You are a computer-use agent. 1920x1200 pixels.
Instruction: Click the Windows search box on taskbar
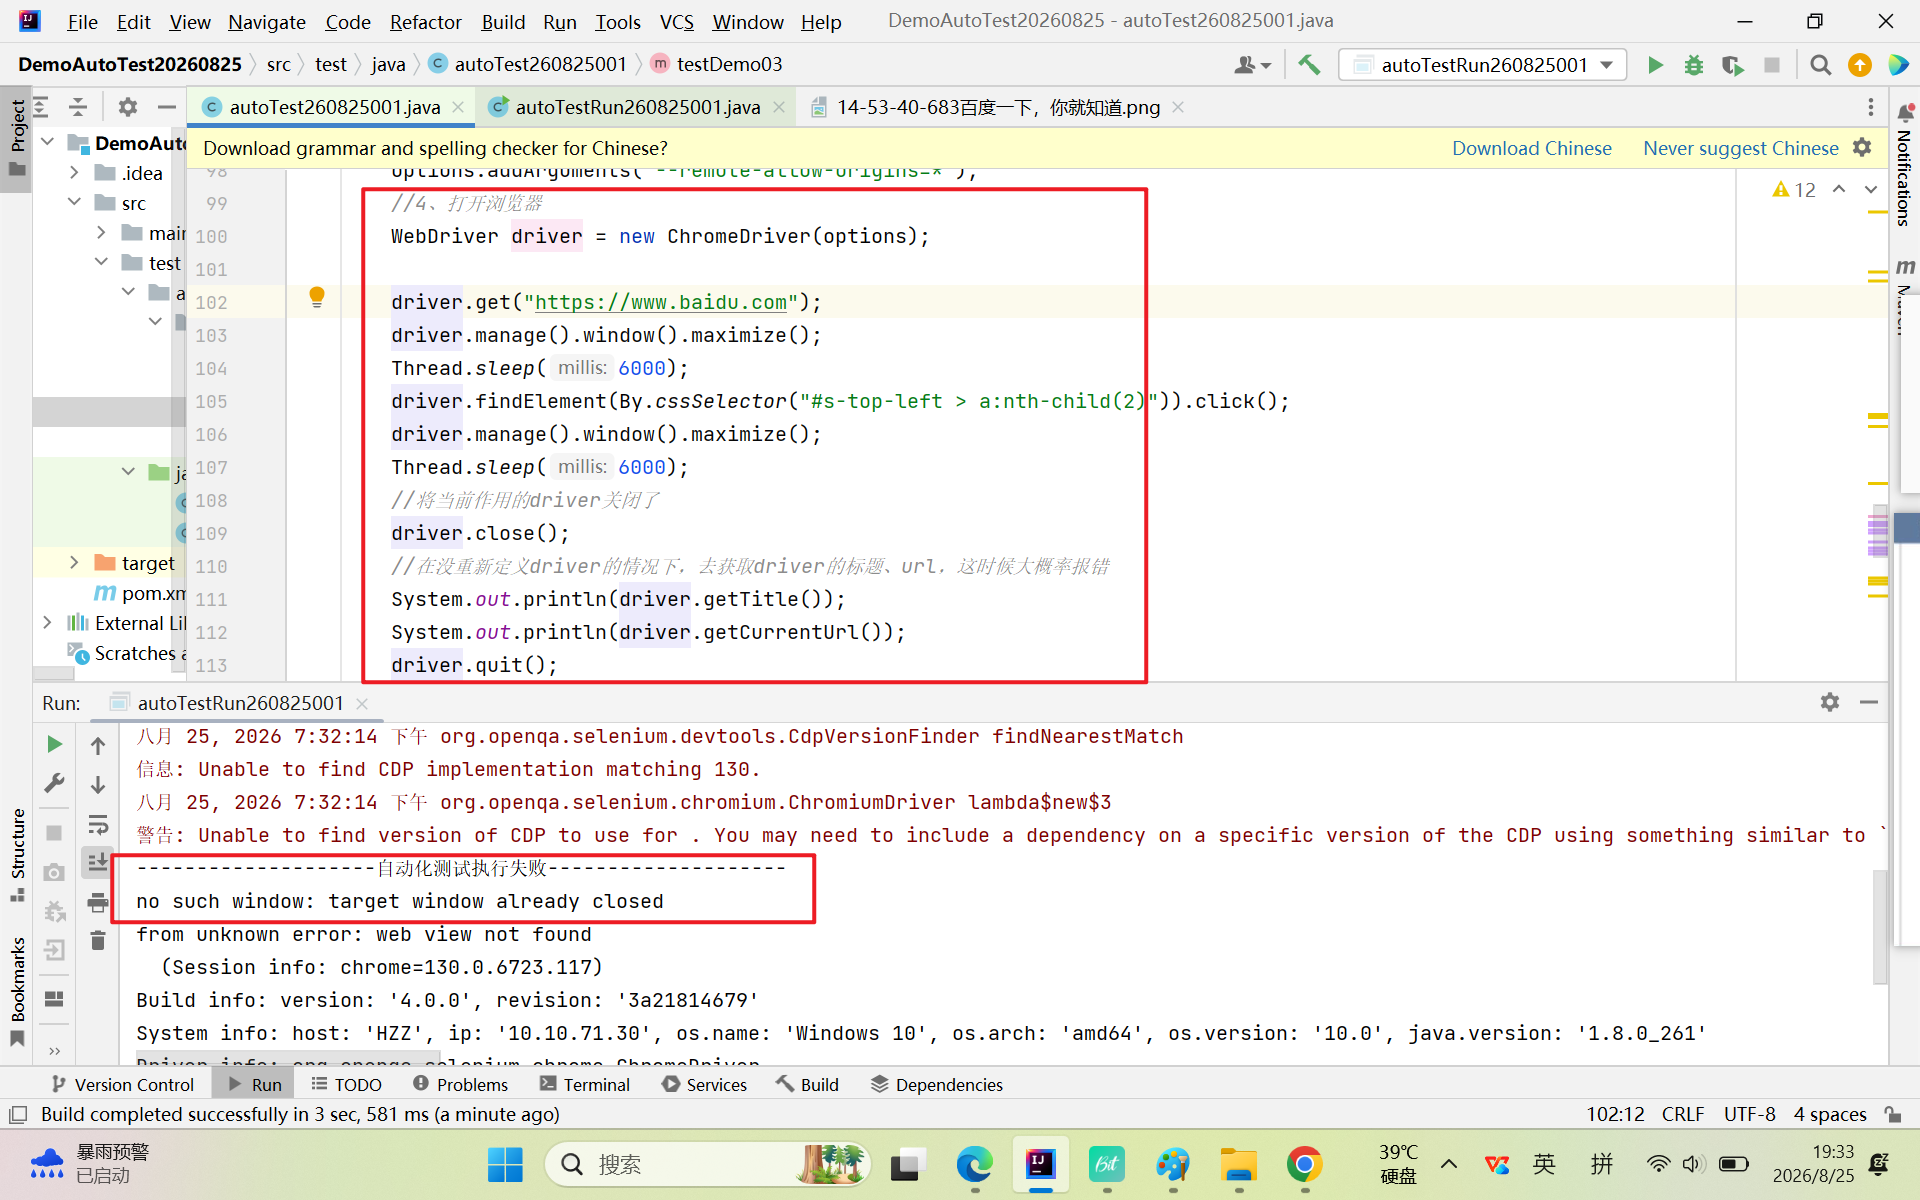708,1164
